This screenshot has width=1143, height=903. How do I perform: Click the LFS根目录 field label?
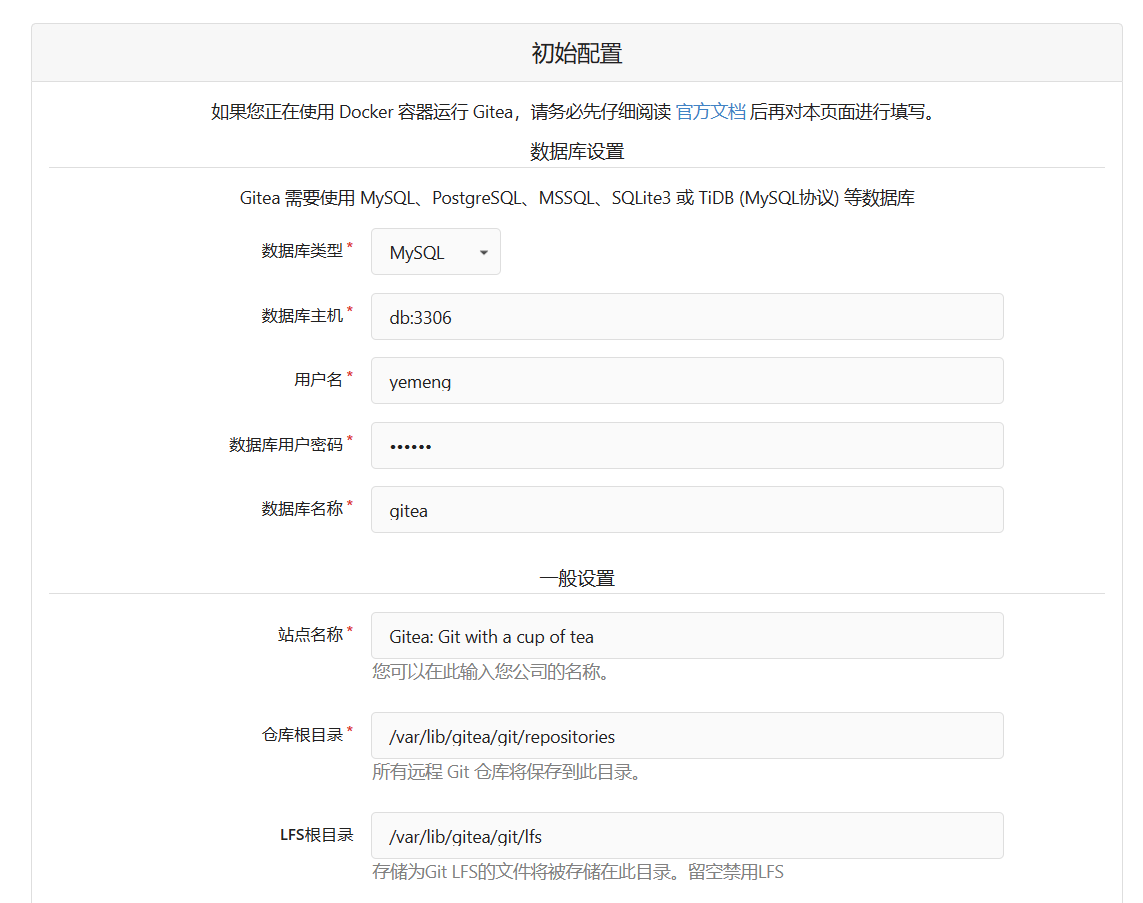click(316, 835)
